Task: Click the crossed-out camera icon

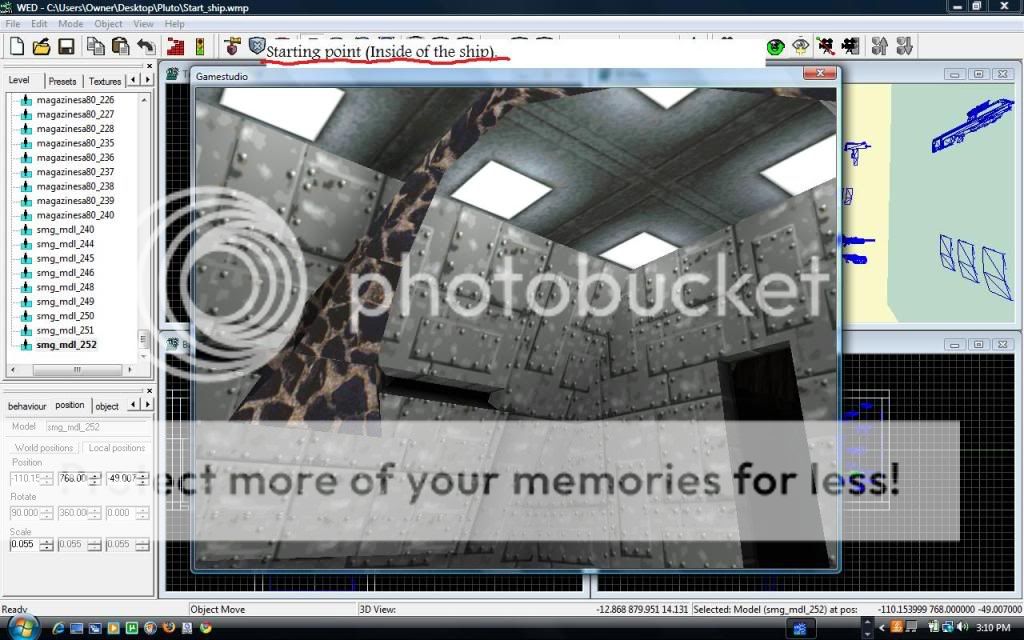Action: (x=825, y=46)
